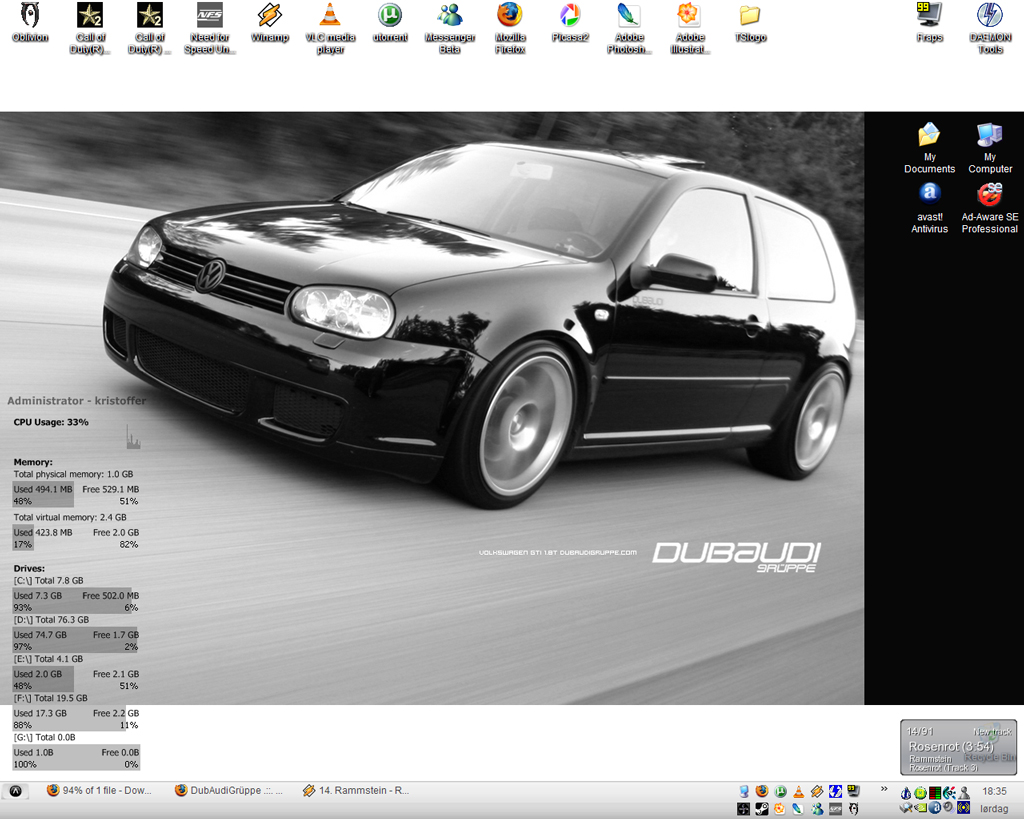1024x819 pixels.
Task: Click the uTorrent icon in quick launch bar
Action: (x=780, y=791)
